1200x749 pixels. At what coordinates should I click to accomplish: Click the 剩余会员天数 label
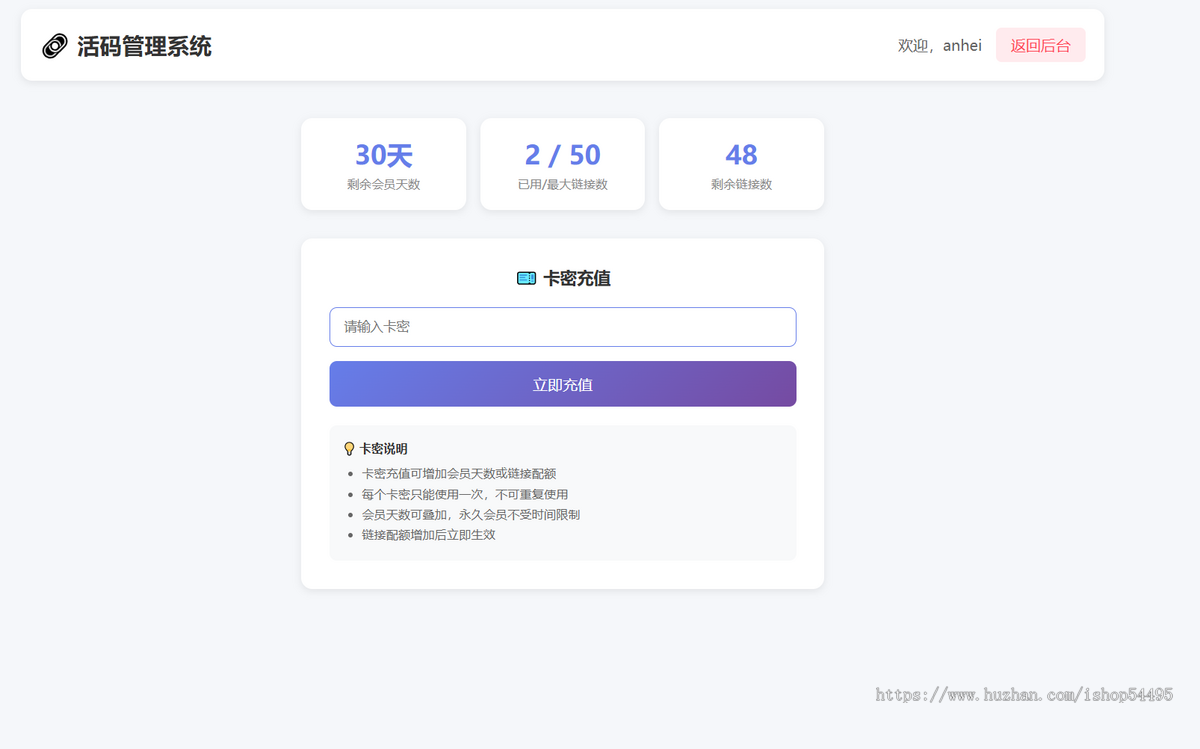[384, 184]
